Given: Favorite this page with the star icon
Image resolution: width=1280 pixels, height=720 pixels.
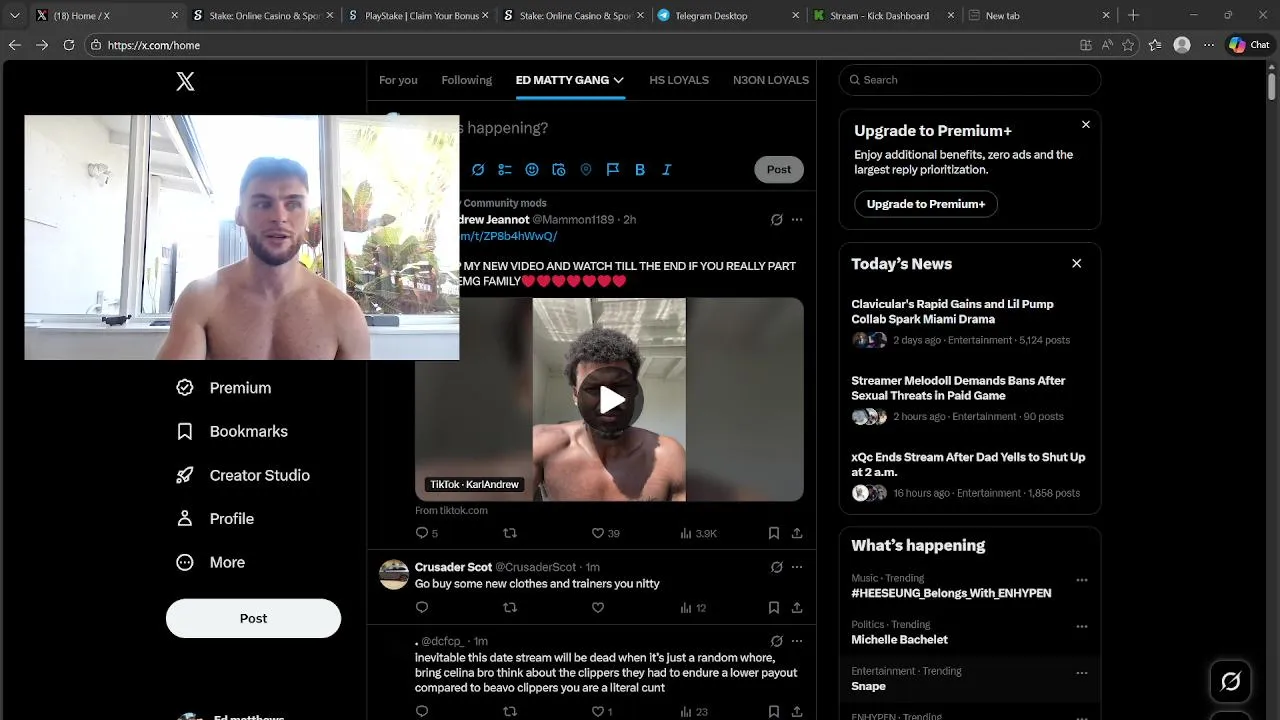Looking at the screenshot, I should 1129,45.
